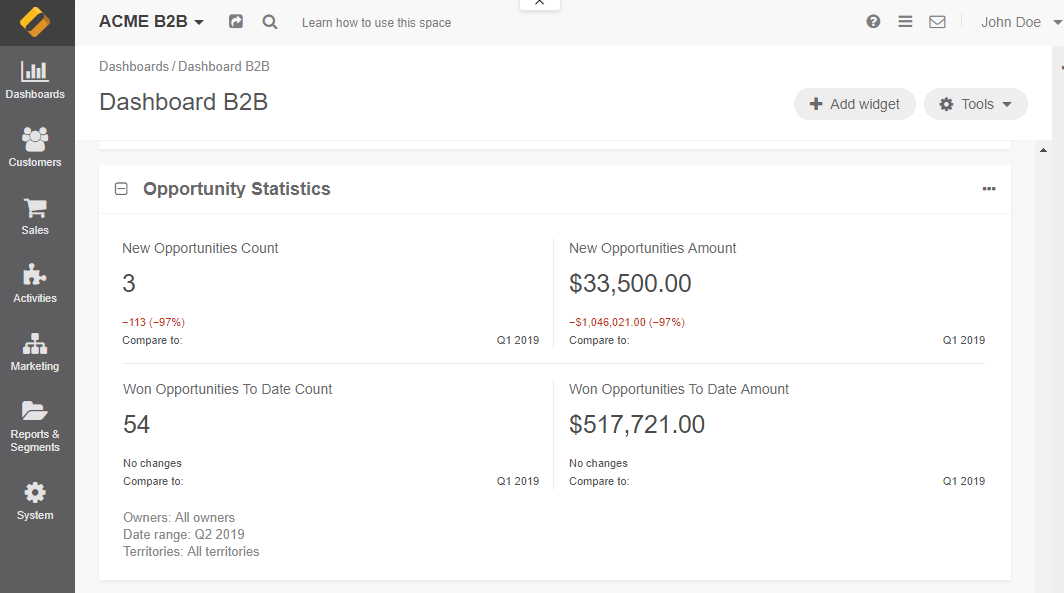Open the Customers sidebar menu
The width and height of the screenshot is (1064, 593).
pyautogui.click(x=35, y=148)
